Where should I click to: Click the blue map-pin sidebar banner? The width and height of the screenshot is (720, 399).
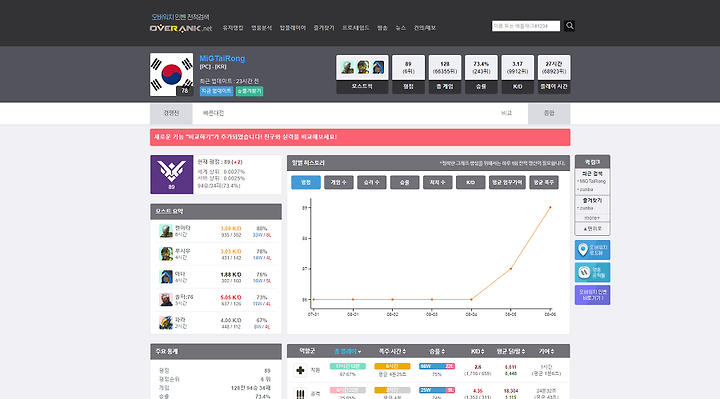[592, 250]
